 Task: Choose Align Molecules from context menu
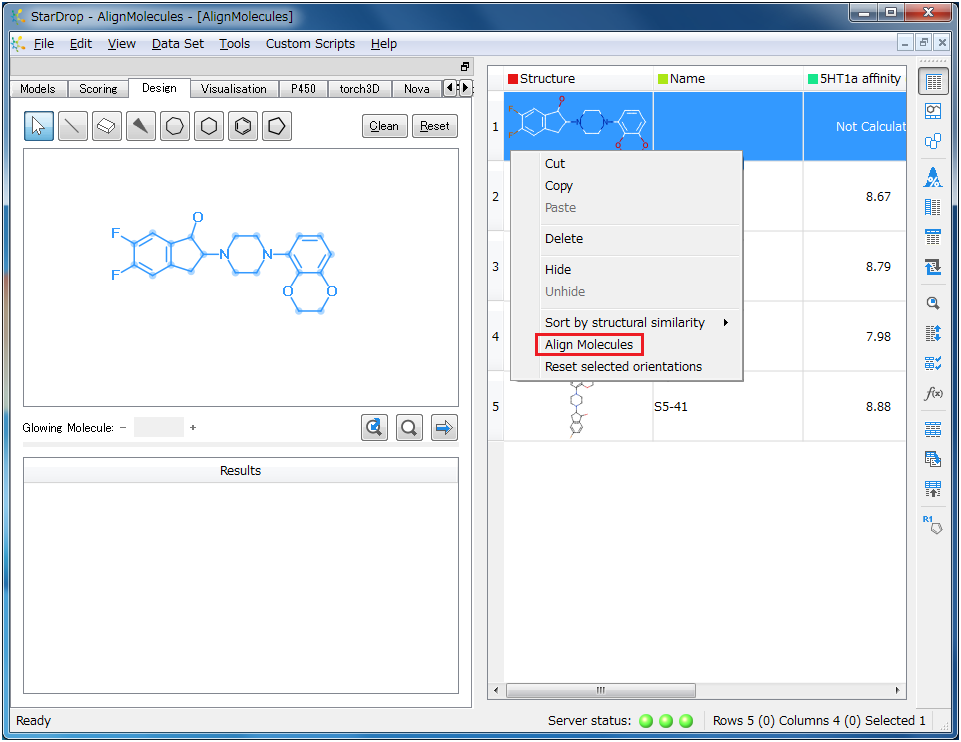(589, 345)
